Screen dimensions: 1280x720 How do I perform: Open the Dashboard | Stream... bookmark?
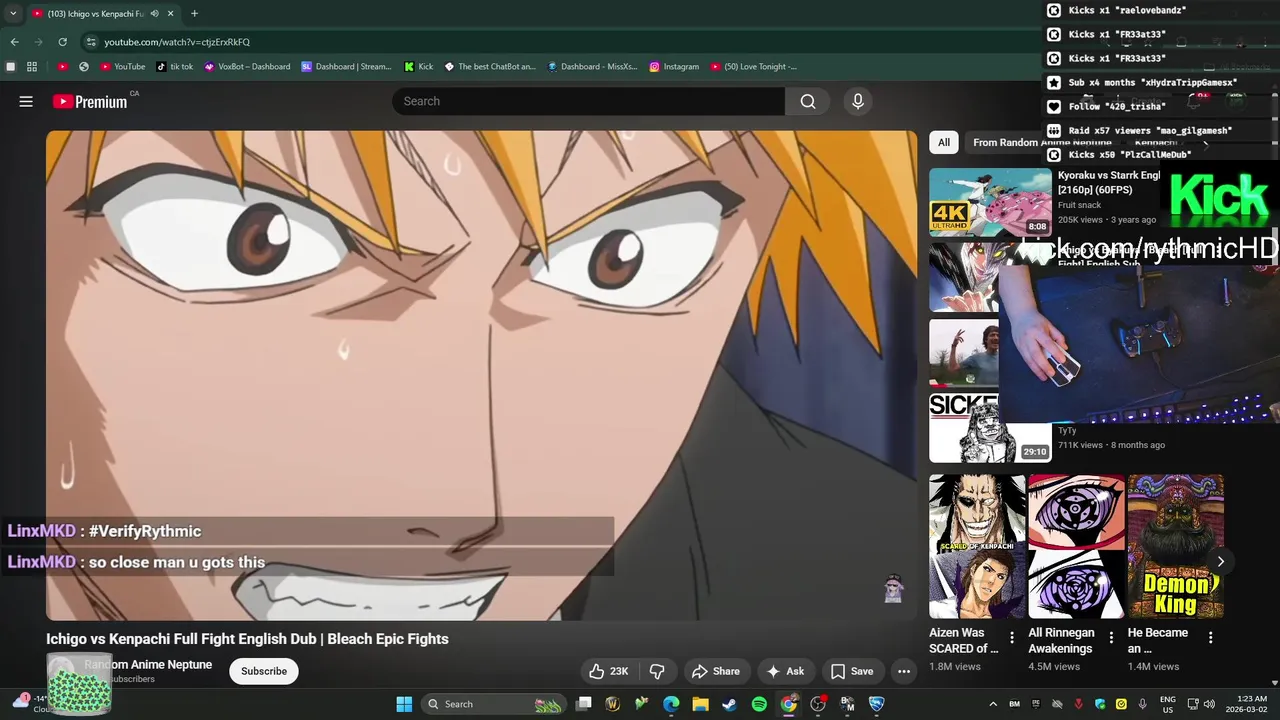coord(346,67)
